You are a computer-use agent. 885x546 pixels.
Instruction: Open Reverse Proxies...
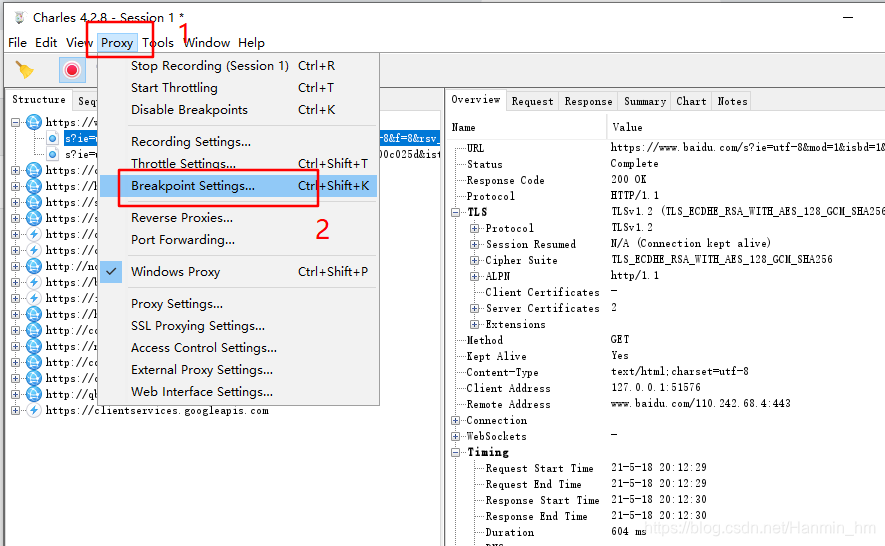click(237, 218)
